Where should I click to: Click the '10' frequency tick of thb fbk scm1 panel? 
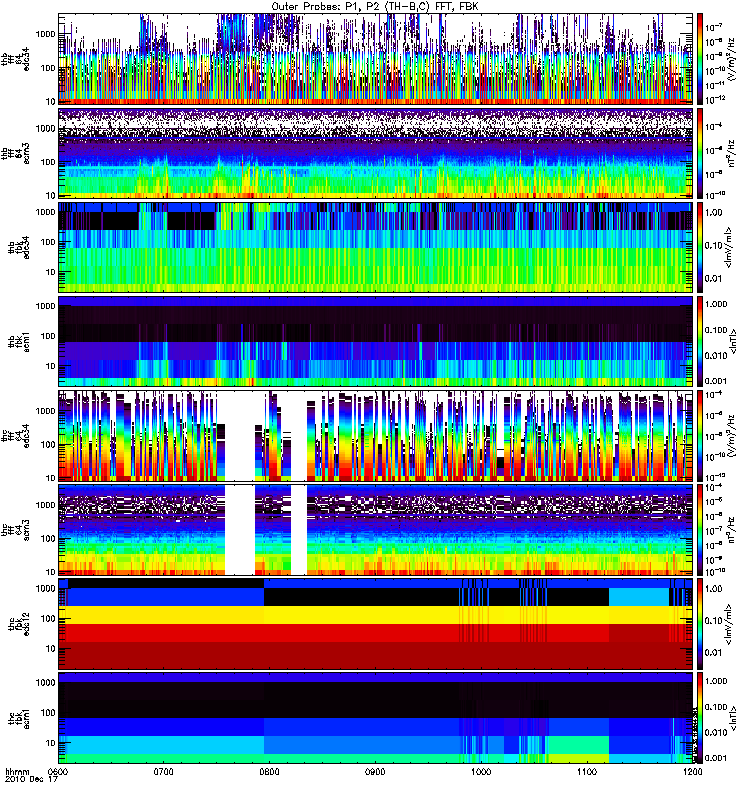pos(50,366)
